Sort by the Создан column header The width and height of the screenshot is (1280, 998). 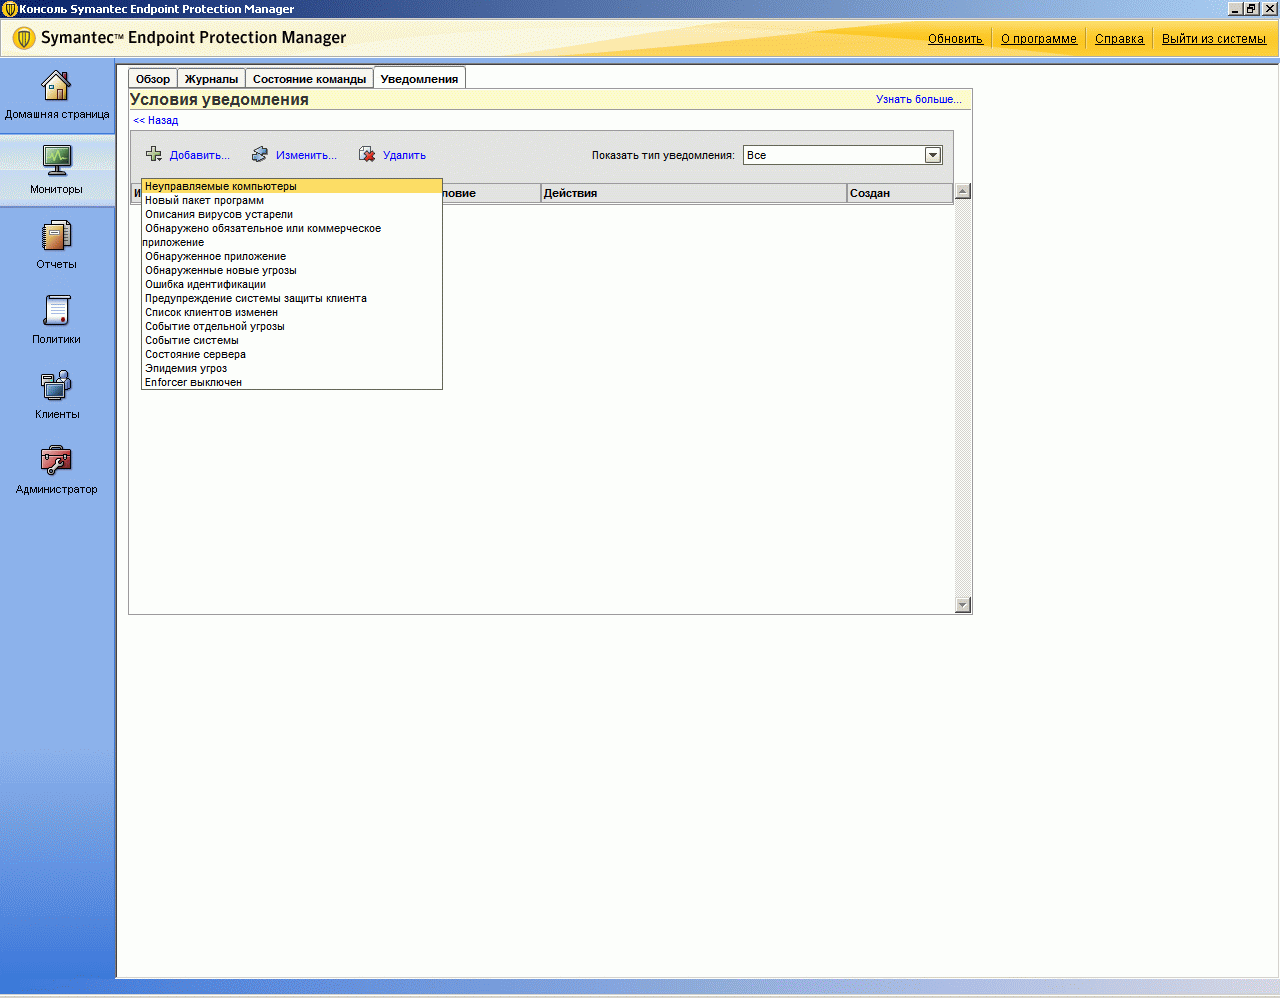pyautogui.click(x=899, y=193)
